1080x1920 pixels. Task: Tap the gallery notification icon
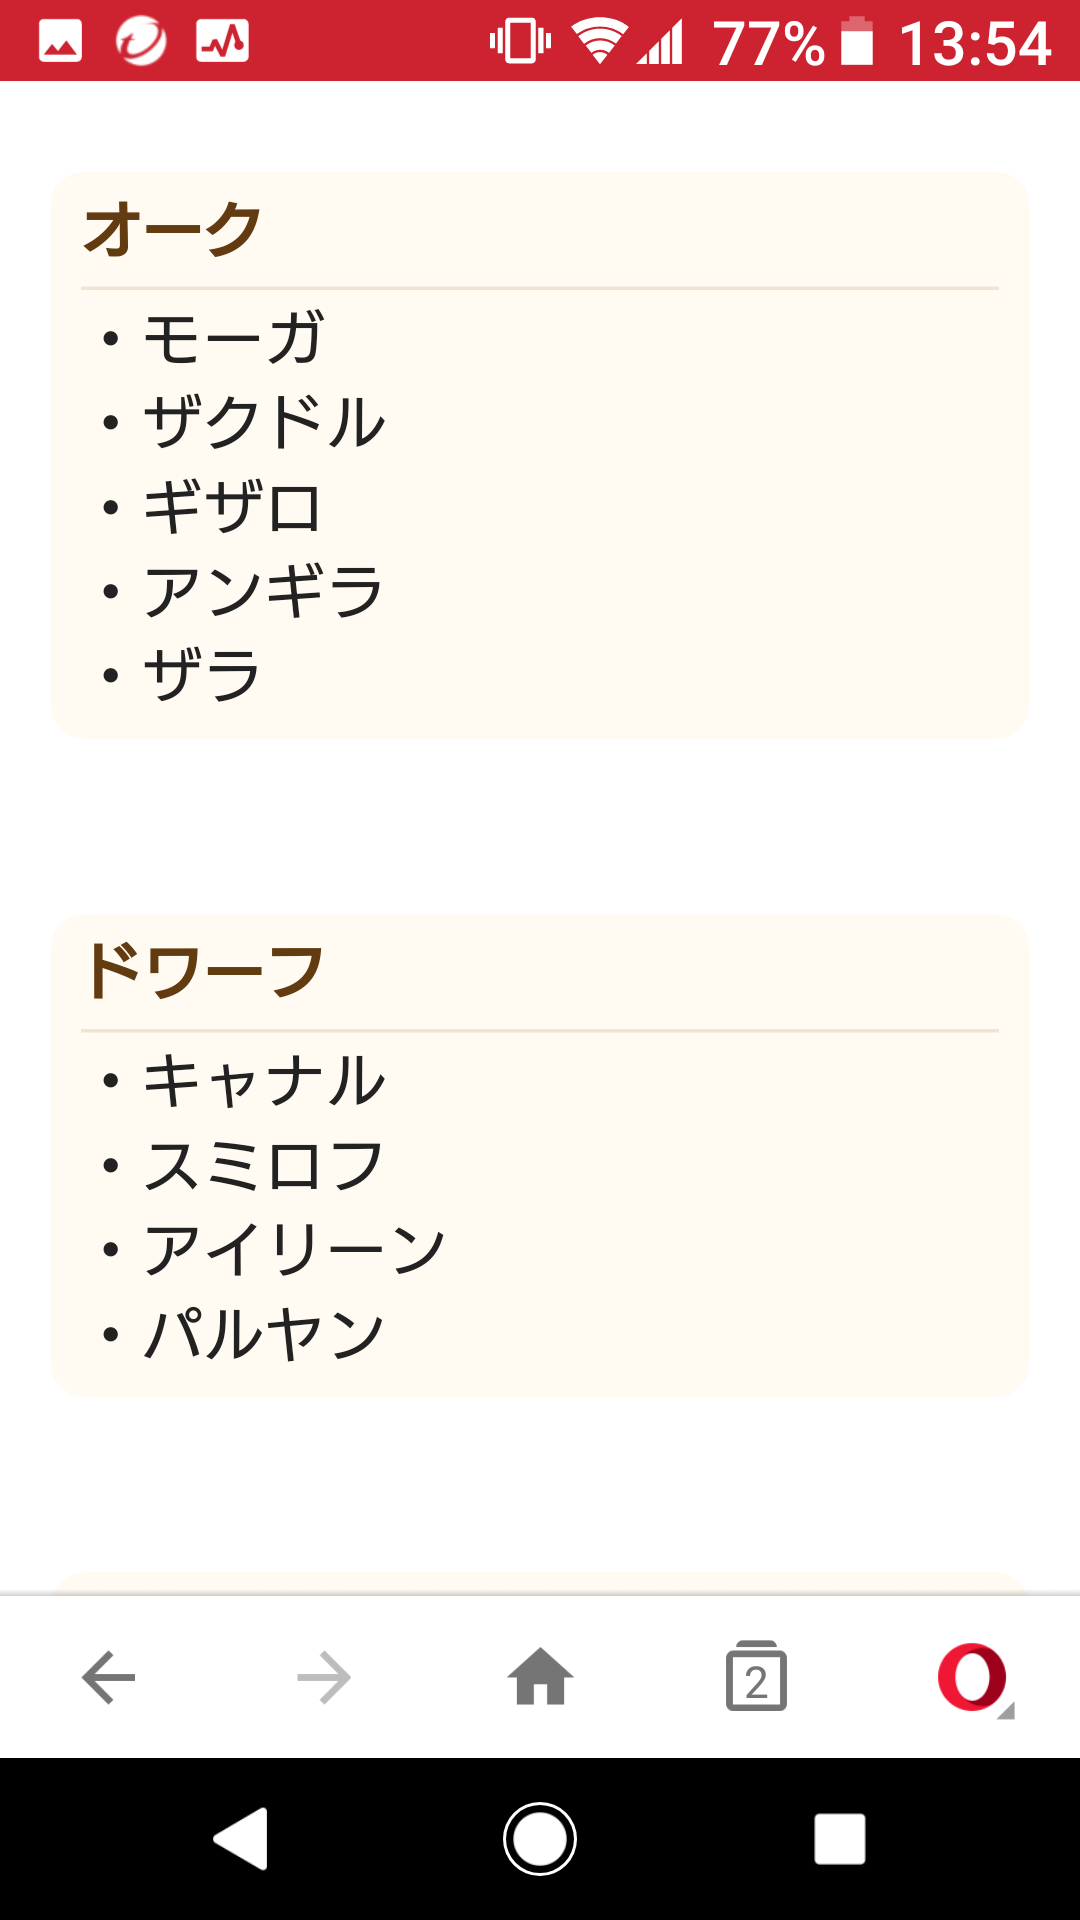(x=60, y=41)
